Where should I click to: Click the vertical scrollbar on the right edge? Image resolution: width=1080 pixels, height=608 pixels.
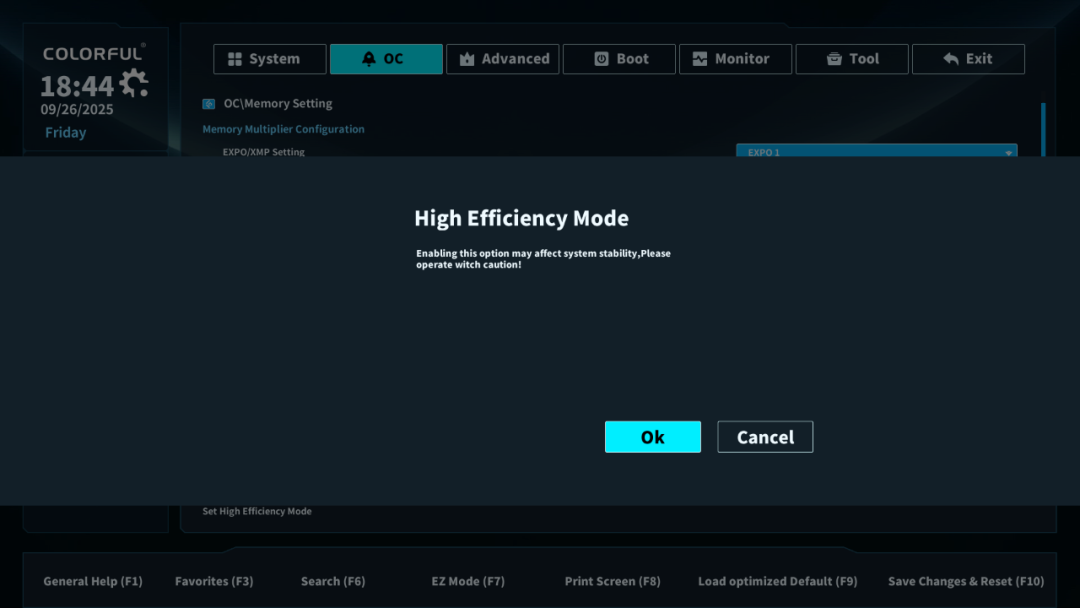click(1043, 128)
